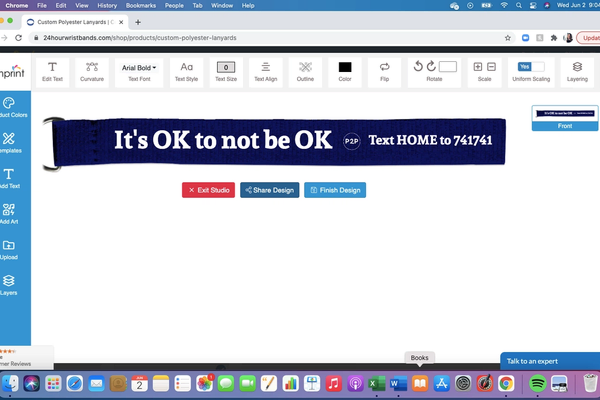The image size is (600, 400).
Task: Click the Finish Design button
Action: coord(335,190)
